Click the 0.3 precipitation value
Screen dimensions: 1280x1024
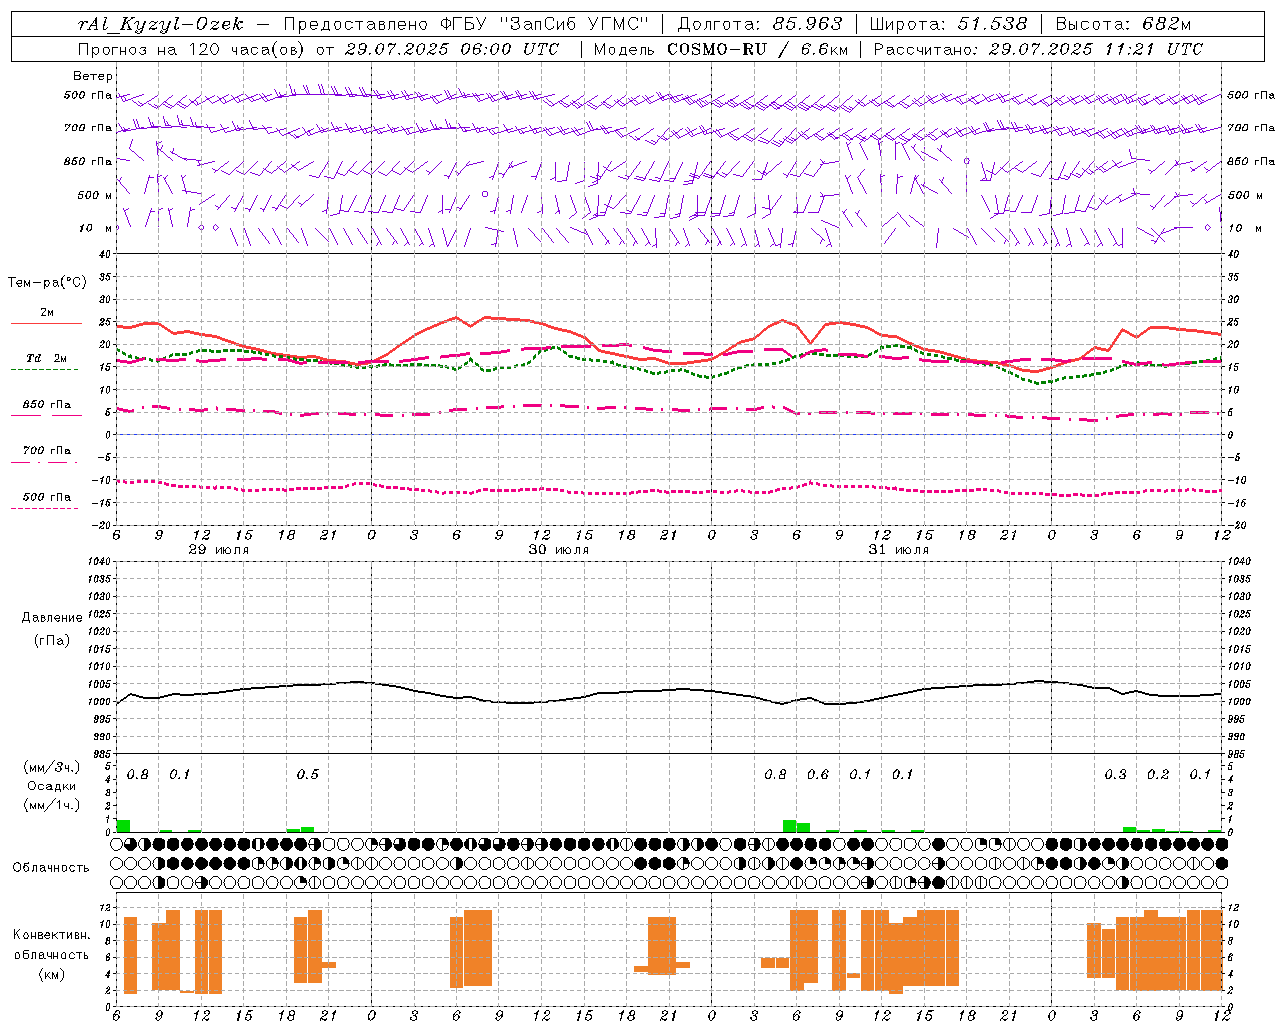[x=1115, y=775]
